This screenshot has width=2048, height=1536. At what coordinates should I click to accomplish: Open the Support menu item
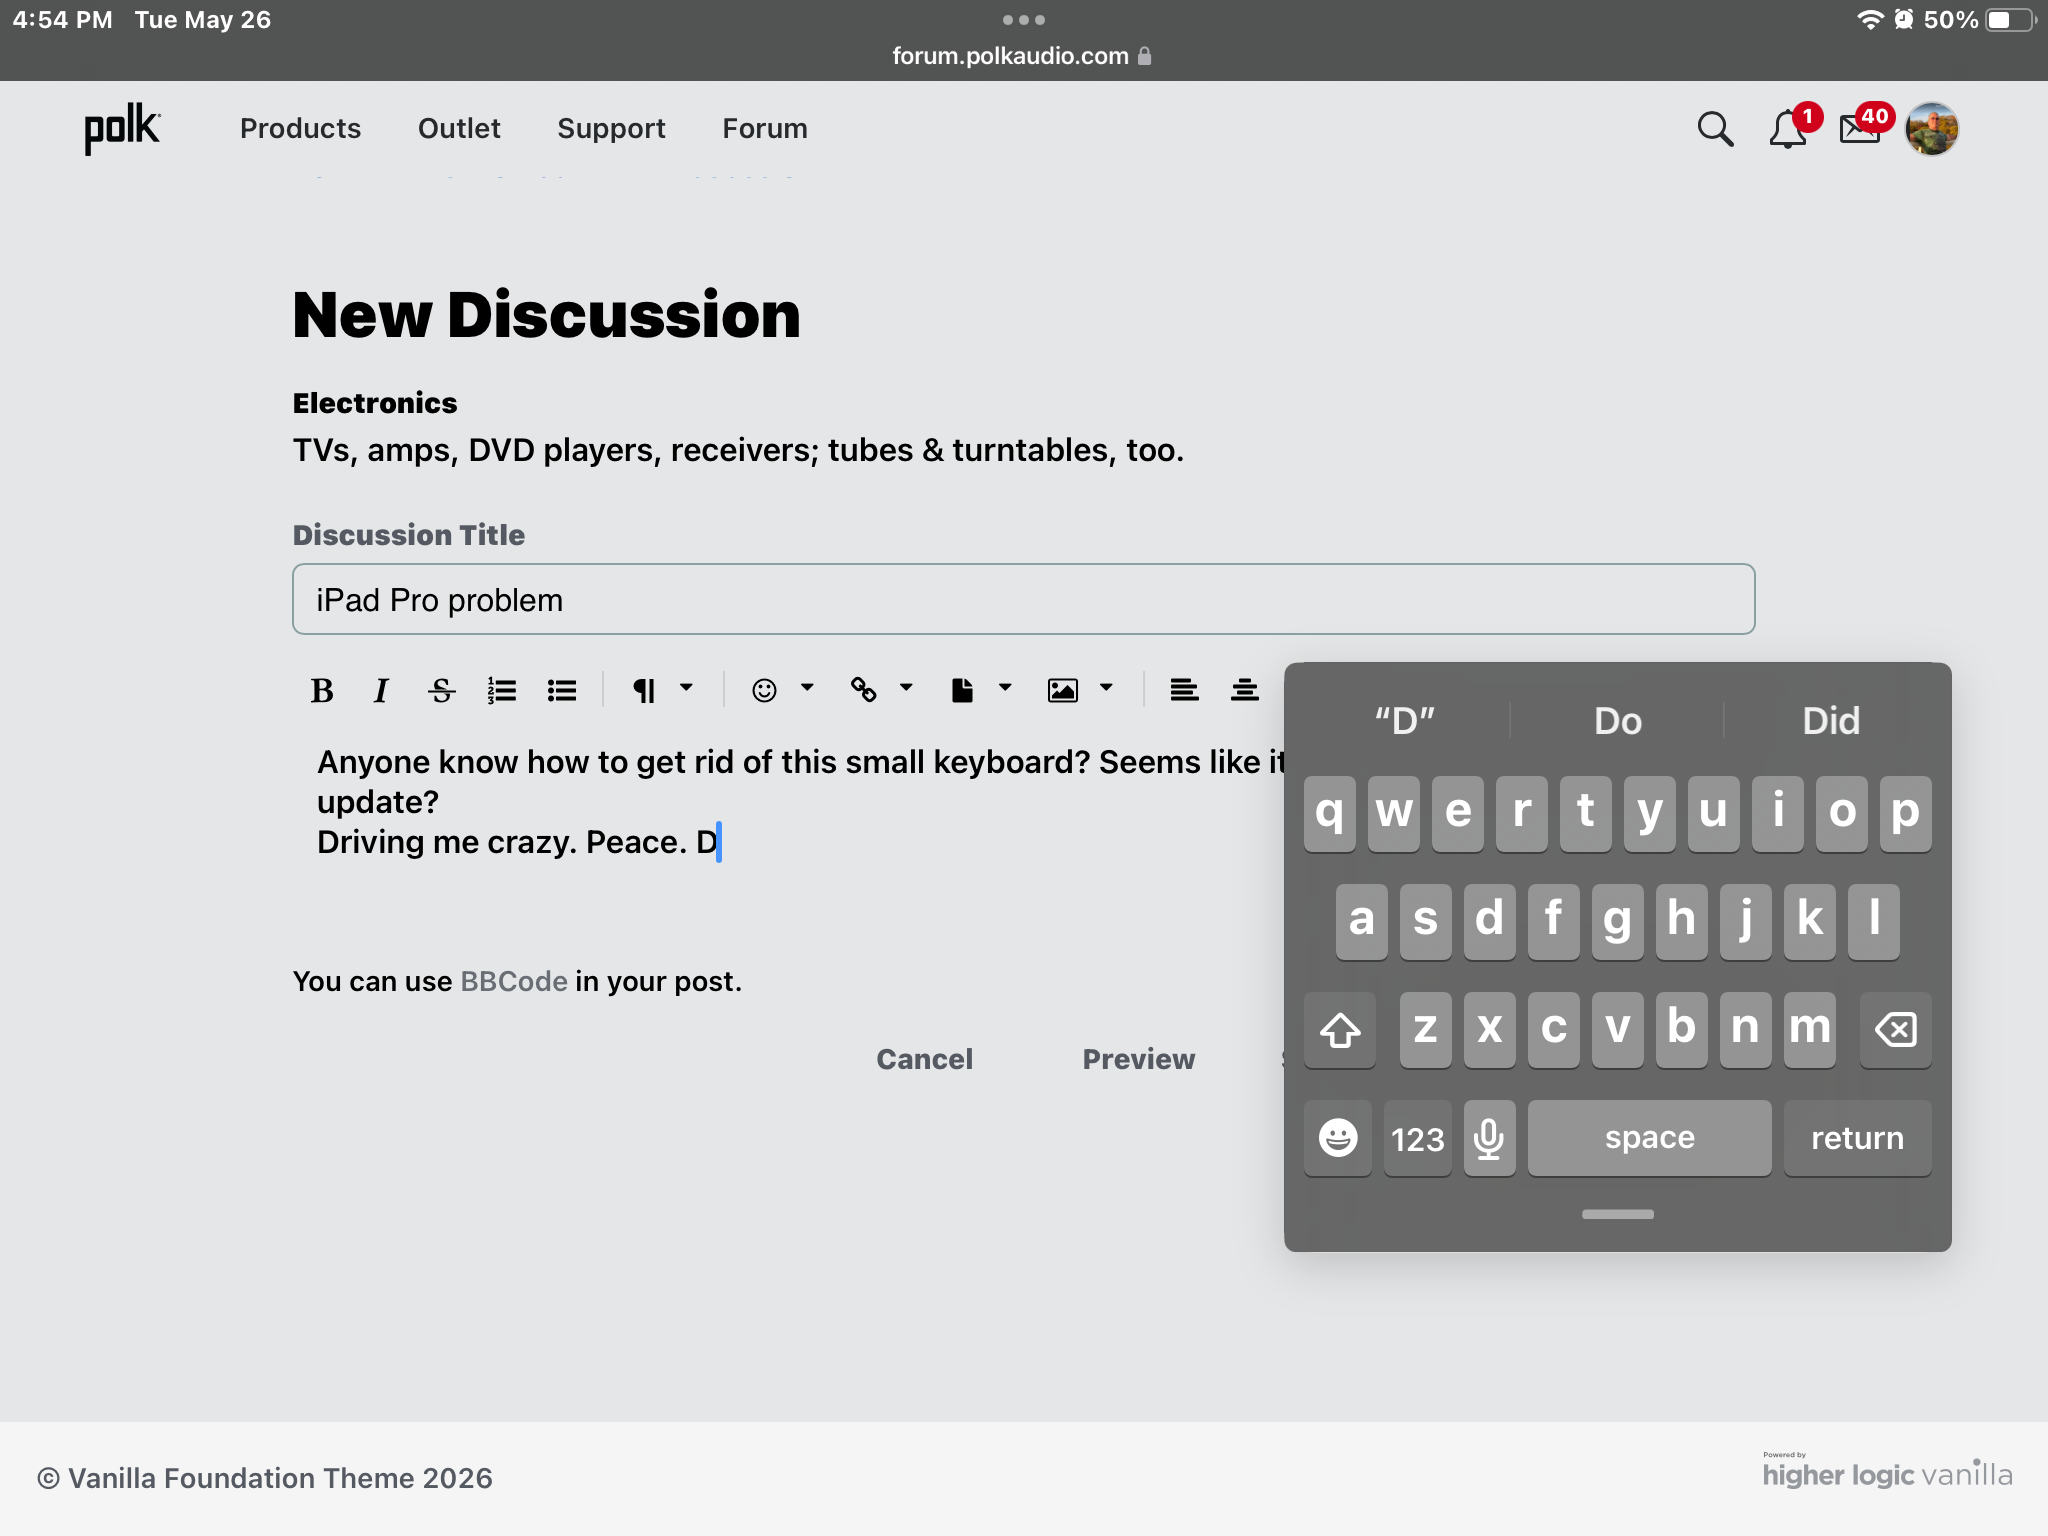click(x=611, y=129)
